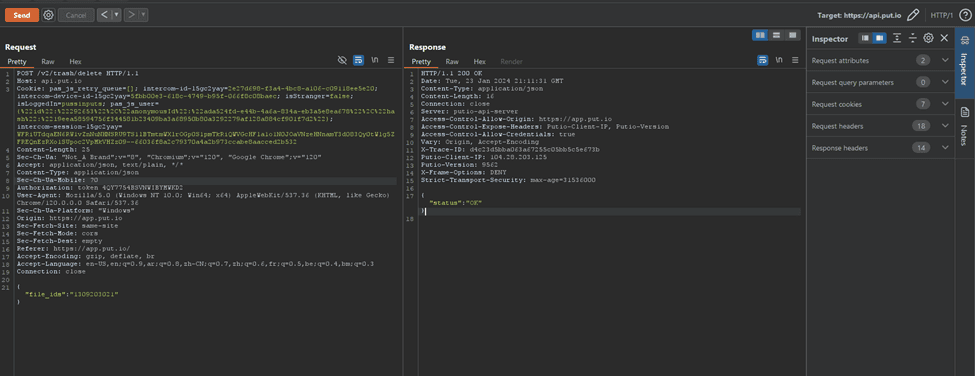Switch to the top/bottom split layout
Screen dimensions: 975x376
[x=776, y=35]
